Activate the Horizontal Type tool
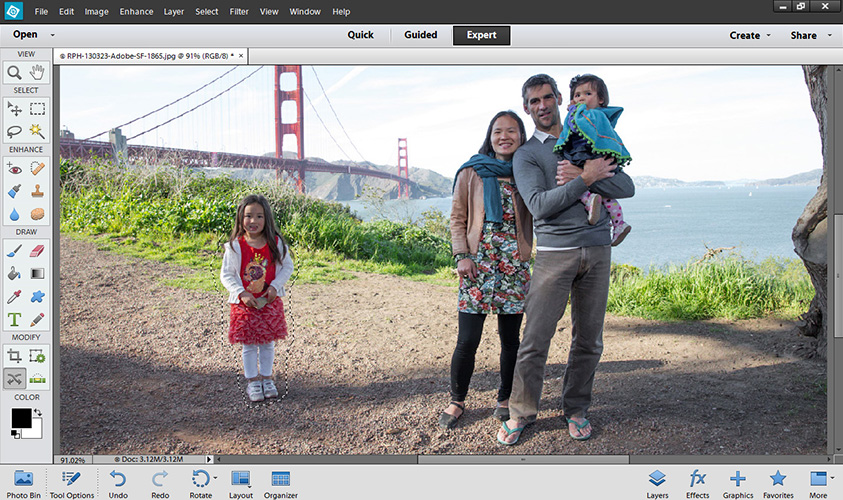This screenshot has width=843, height=500. pyautogui.click(x=15, y=319)
